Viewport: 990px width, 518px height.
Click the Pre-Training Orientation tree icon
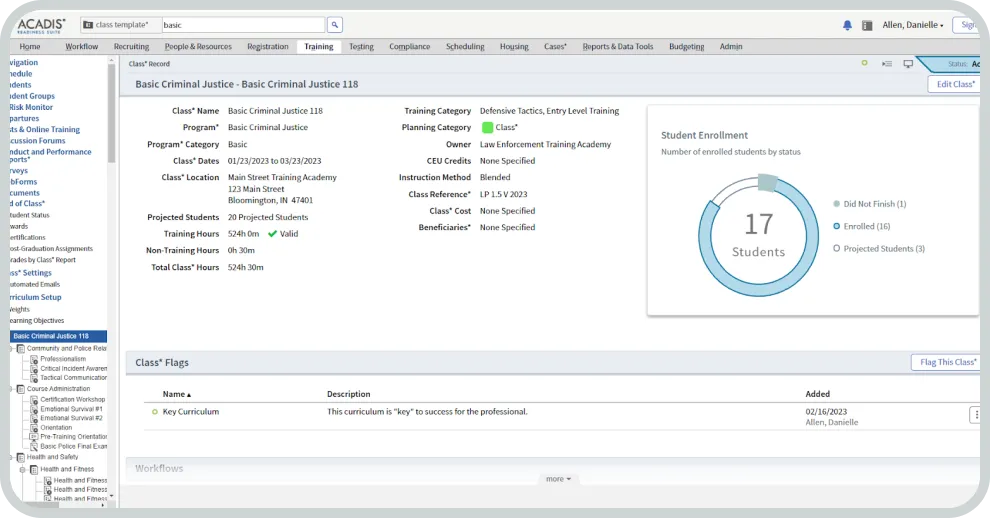(x=34, y=437)
